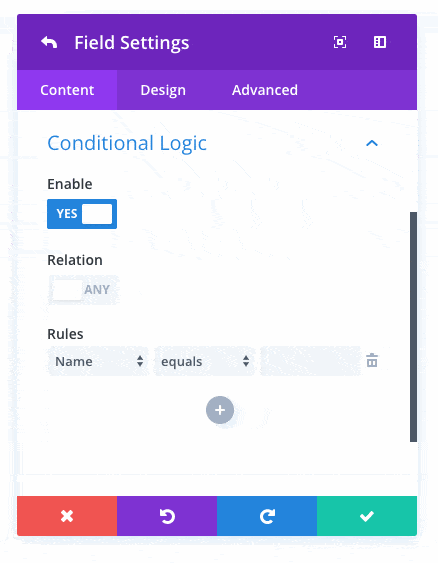Screen dimensions: 438x563
Task: Discard changes with the red X button
Action: (x=67, y=516)
